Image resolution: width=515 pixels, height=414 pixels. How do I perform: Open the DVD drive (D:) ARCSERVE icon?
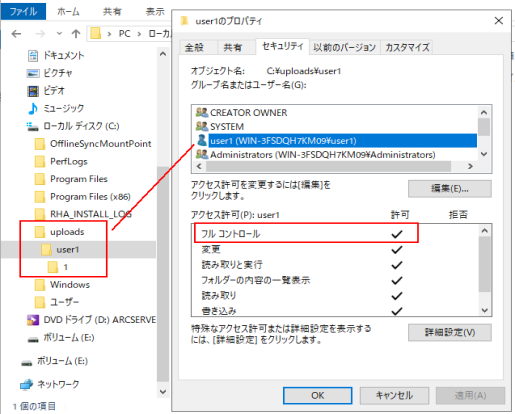click(33, 320)
